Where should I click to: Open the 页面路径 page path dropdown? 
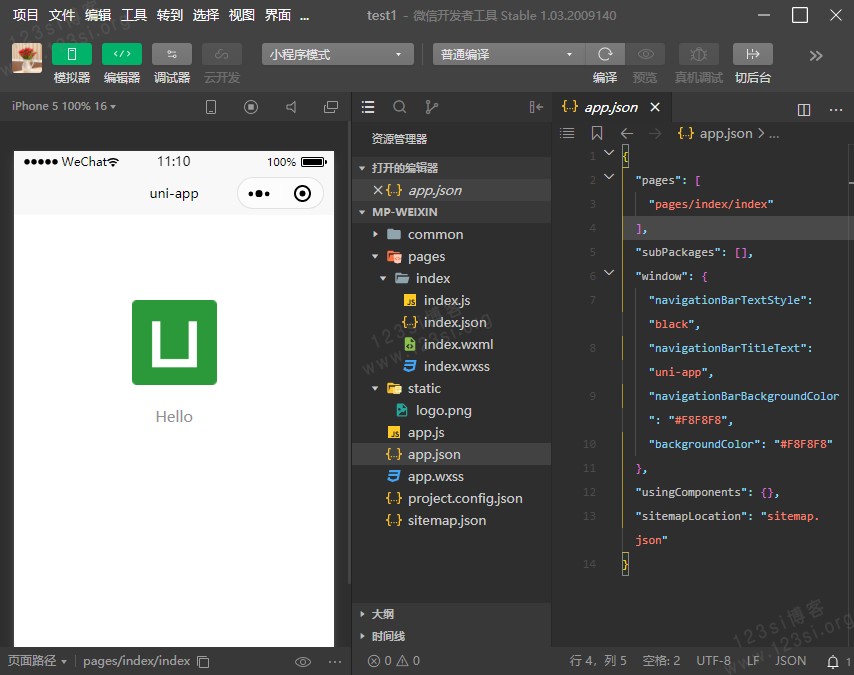36,661
